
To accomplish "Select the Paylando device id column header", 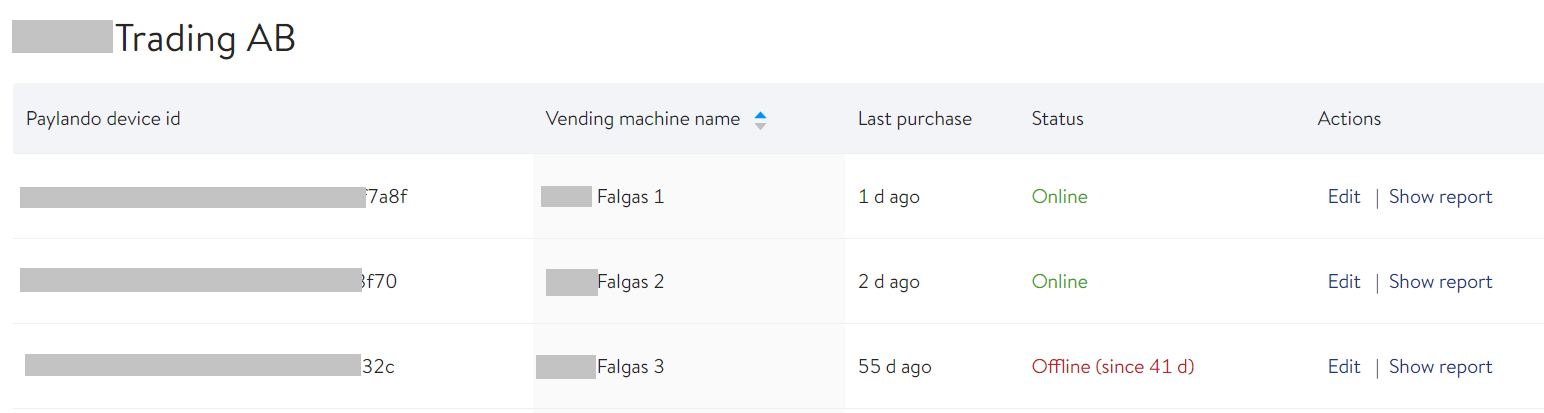I will tap(103, 119).
